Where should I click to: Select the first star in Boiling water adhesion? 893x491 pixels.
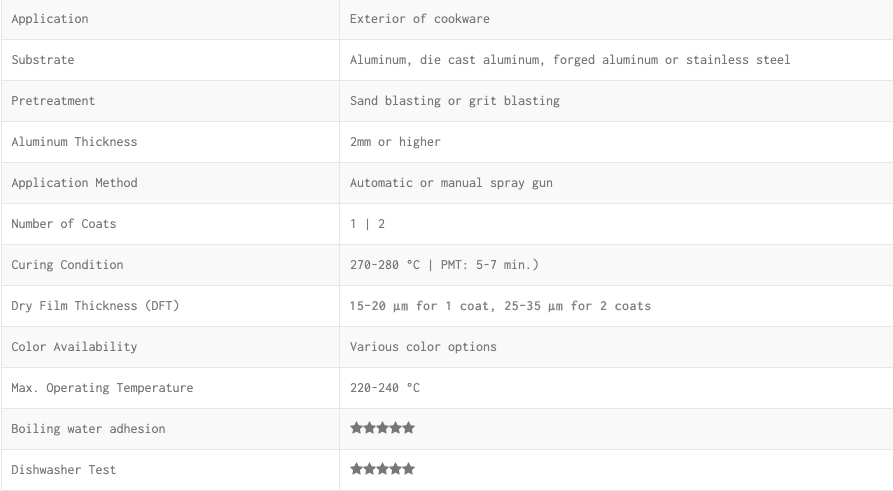[357, 428]
